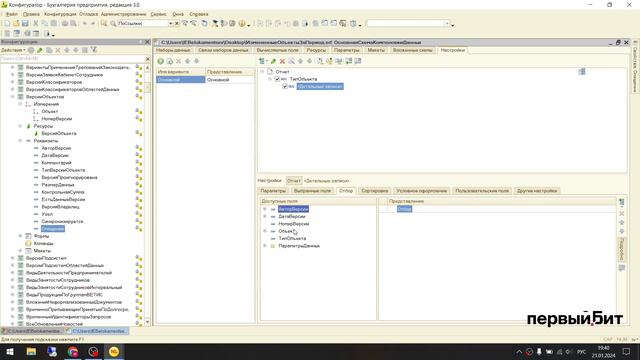Click the New document icon in main toolbar

[7, 24]
